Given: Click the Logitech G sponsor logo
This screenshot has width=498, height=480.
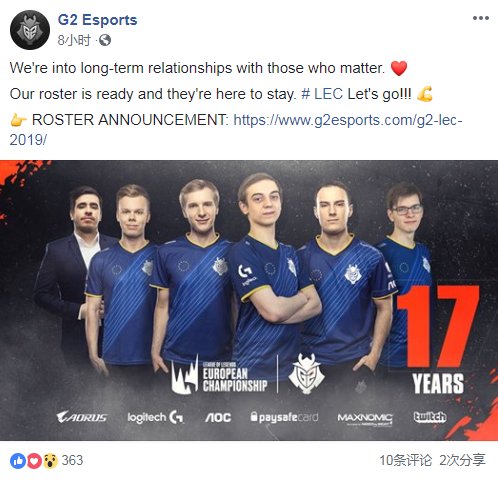Looking at the screenshot, I should tap(155, 417).
